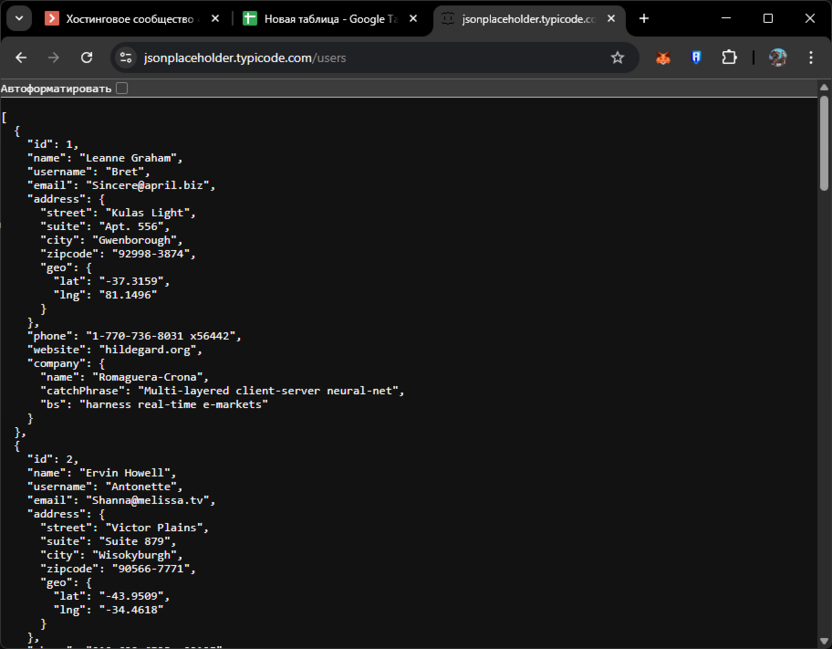
Task: Click the scrollbar down arrow
Action: [x=824, y=641]
